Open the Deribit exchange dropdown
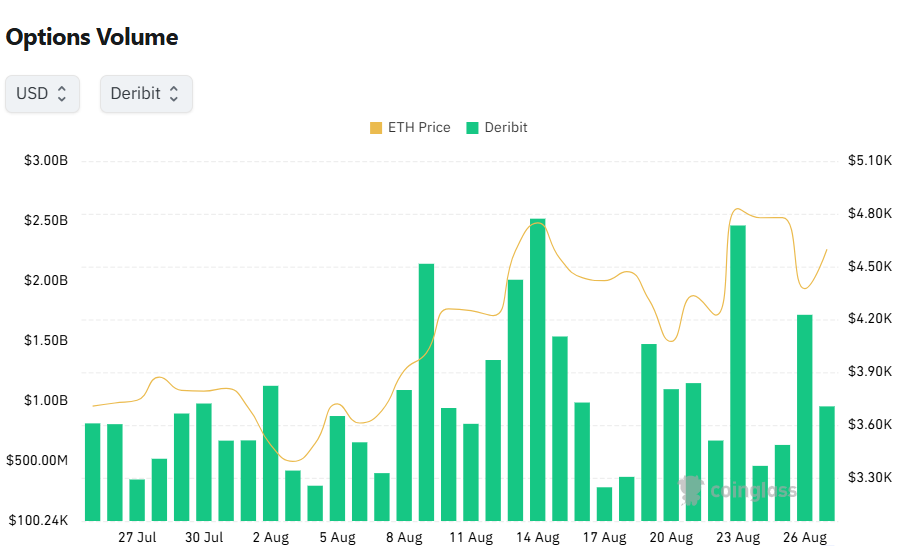The image size is (899, 546). tap(146, 93)
